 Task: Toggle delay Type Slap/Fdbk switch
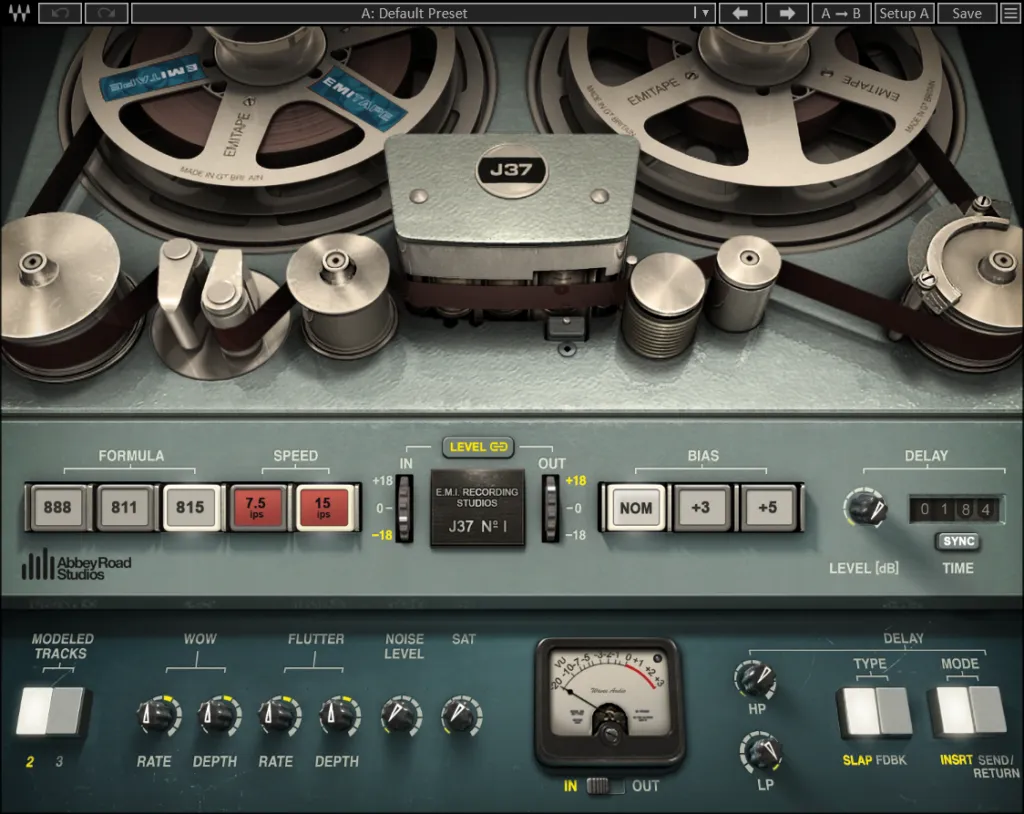875,712
